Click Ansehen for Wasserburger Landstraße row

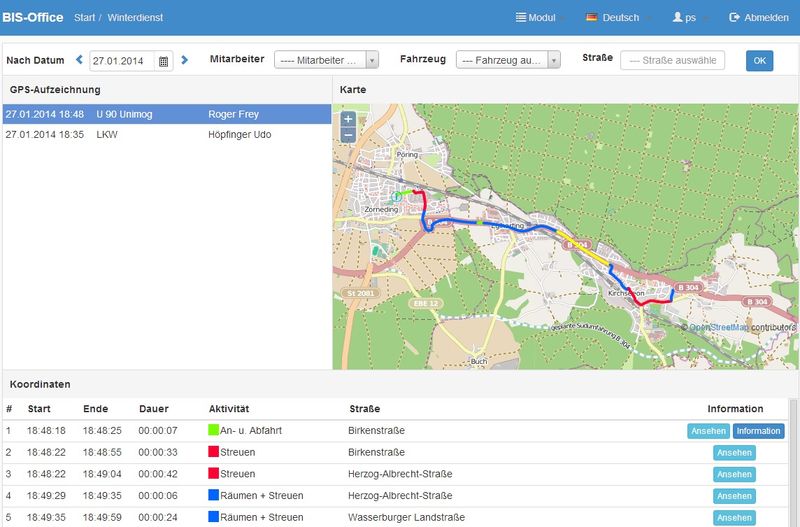point(734,518)
